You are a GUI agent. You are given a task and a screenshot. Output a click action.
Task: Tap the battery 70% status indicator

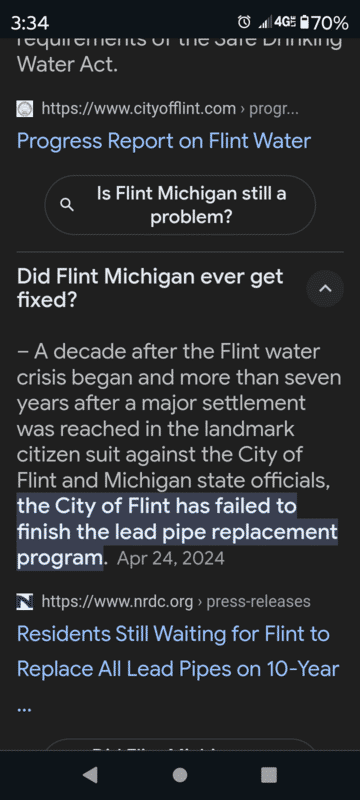click(324, 22)
